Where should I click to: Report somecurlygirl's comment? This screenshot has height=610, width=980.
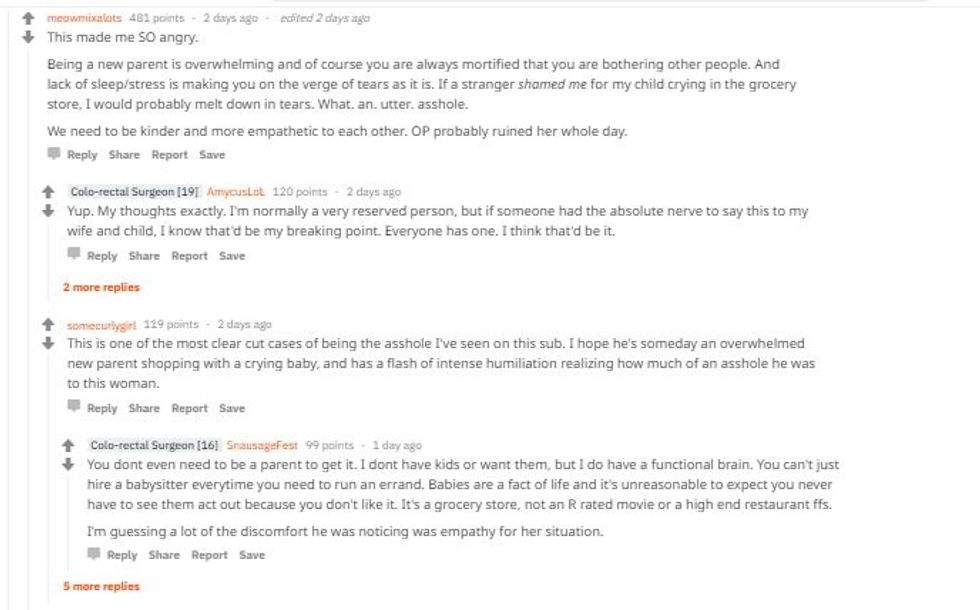click(189, 408)
